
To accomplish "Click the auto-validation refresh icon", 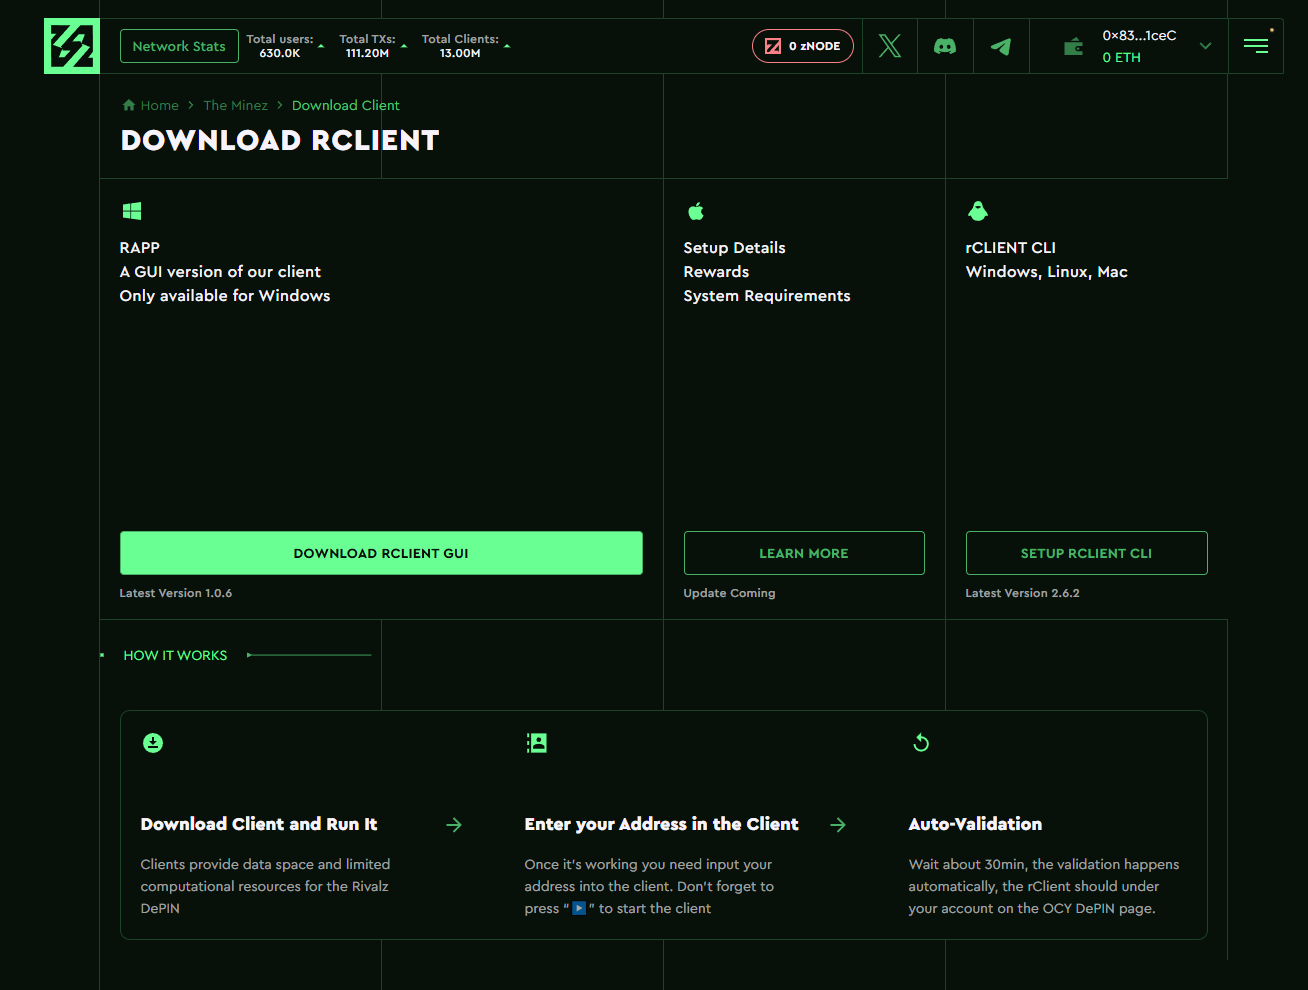I will (921, 743).
